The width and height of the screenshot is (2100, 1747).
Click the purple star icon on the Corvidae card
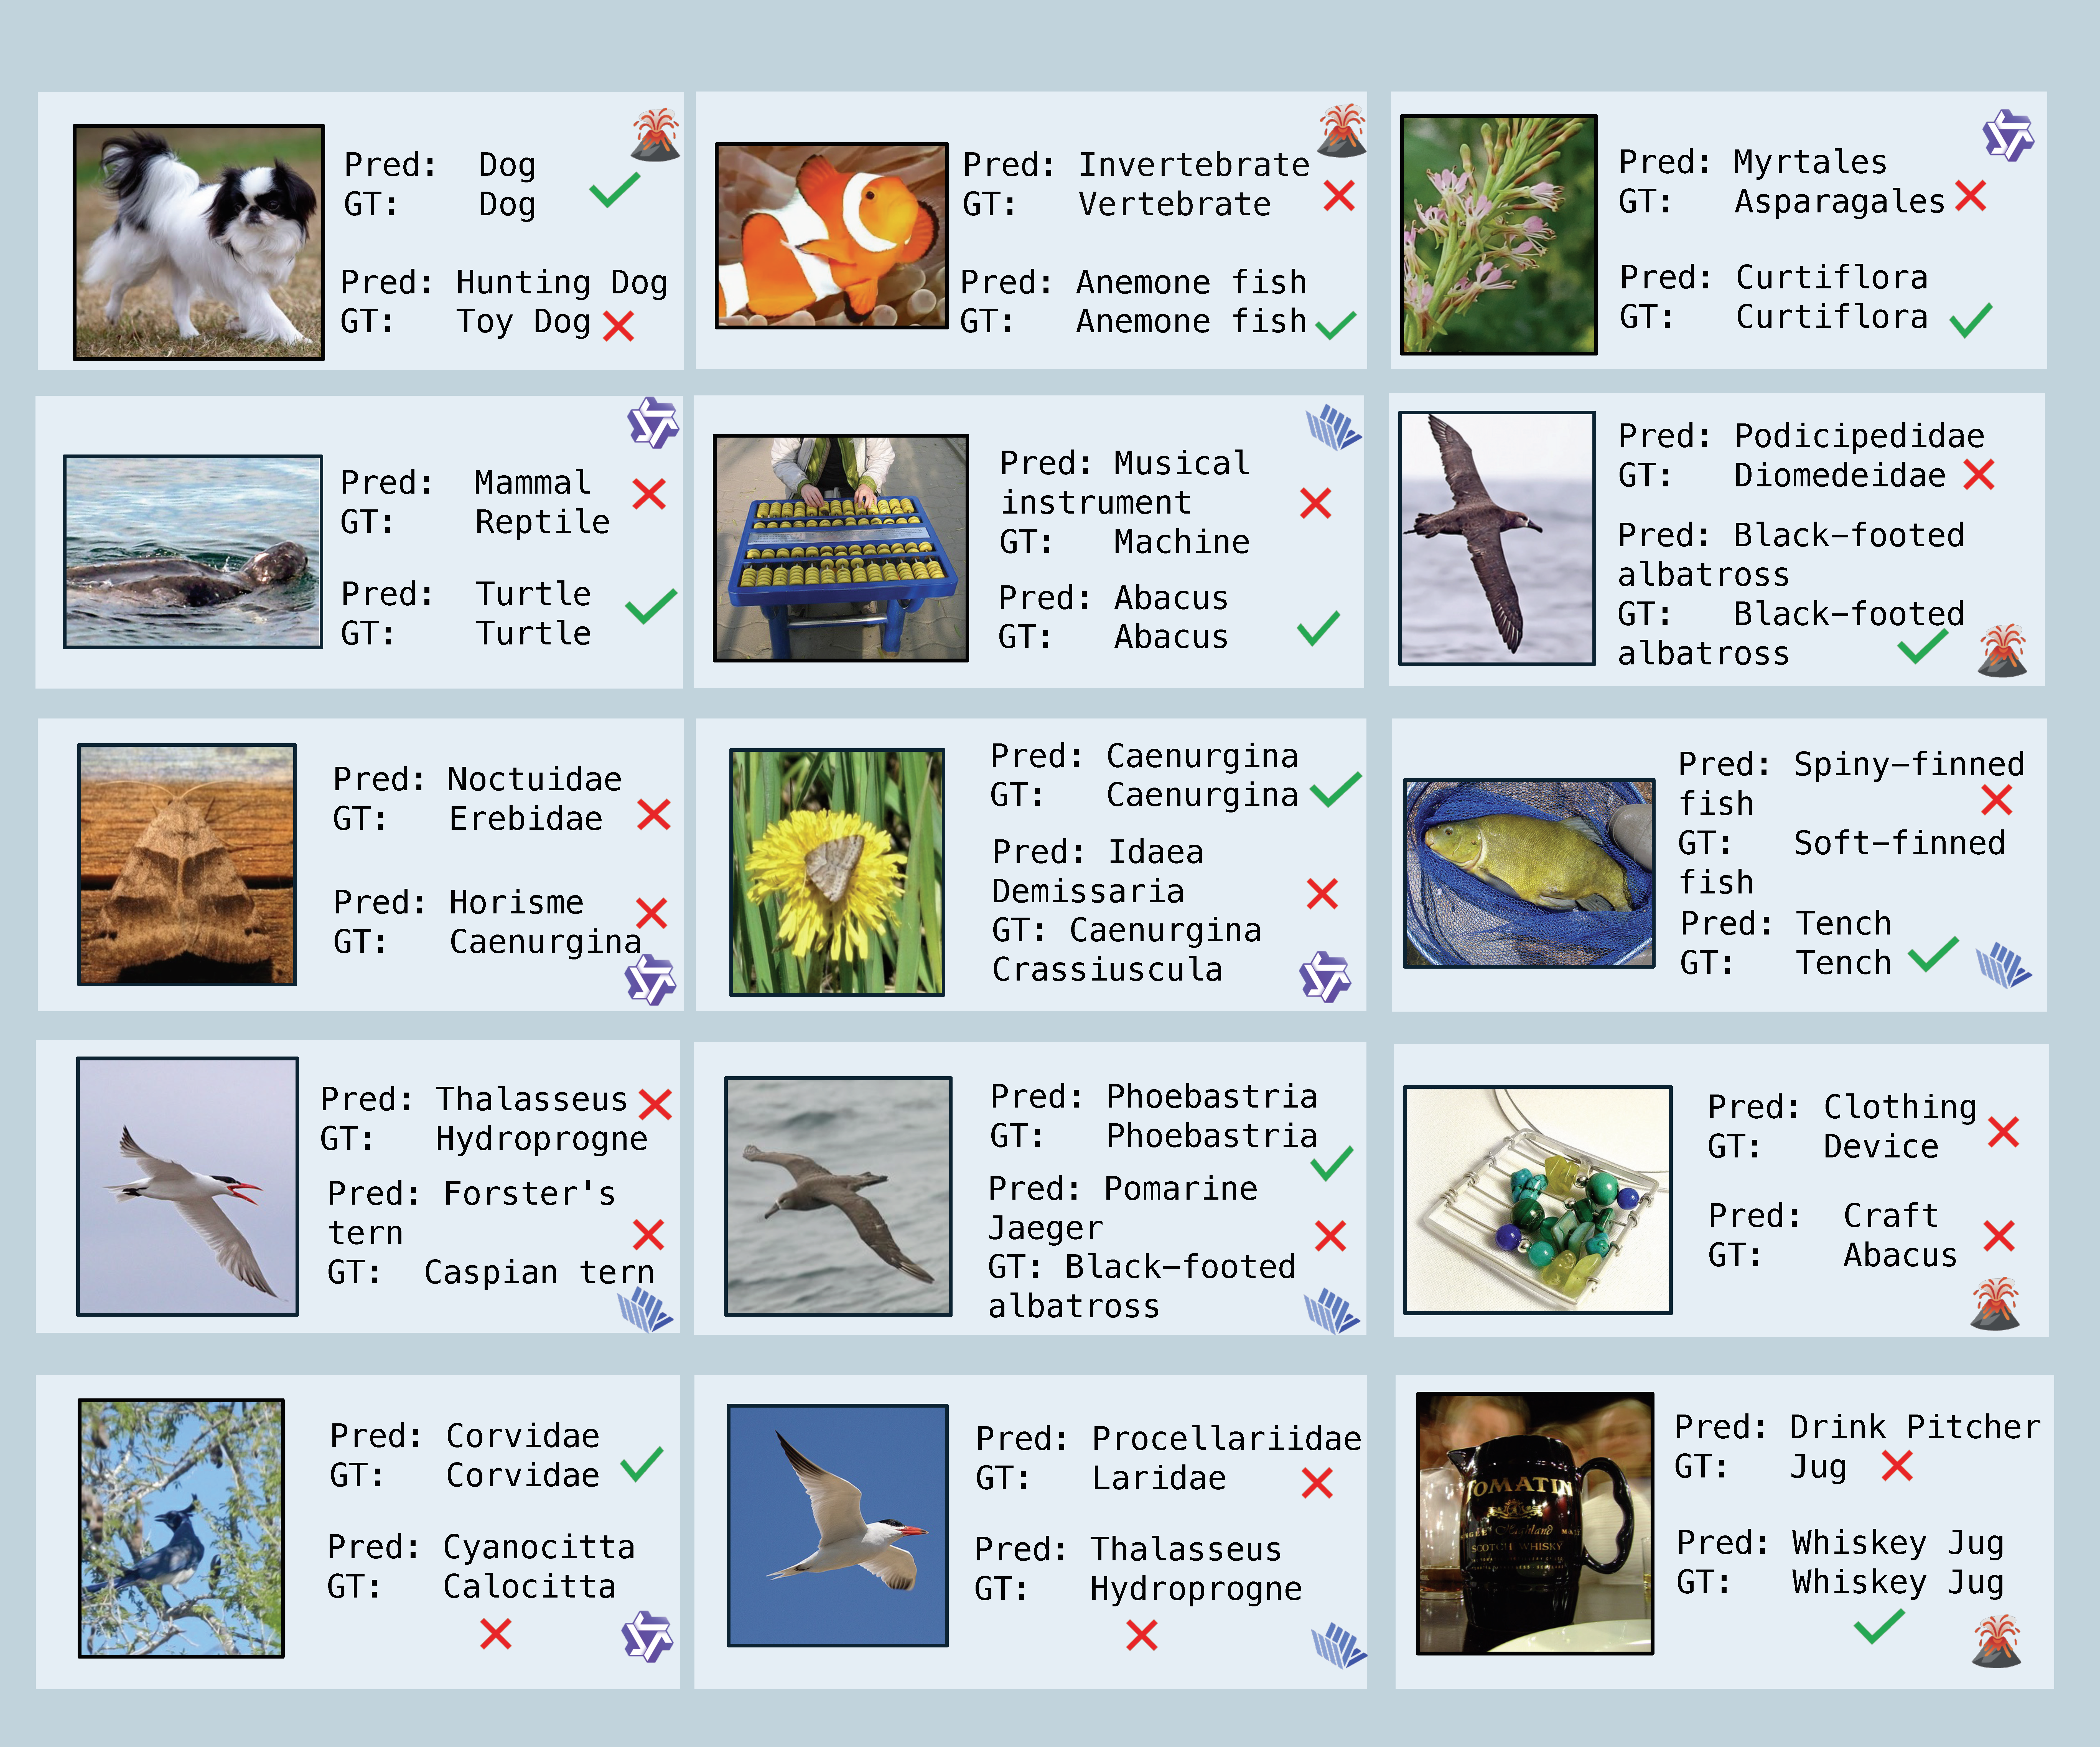[647, 1636]
